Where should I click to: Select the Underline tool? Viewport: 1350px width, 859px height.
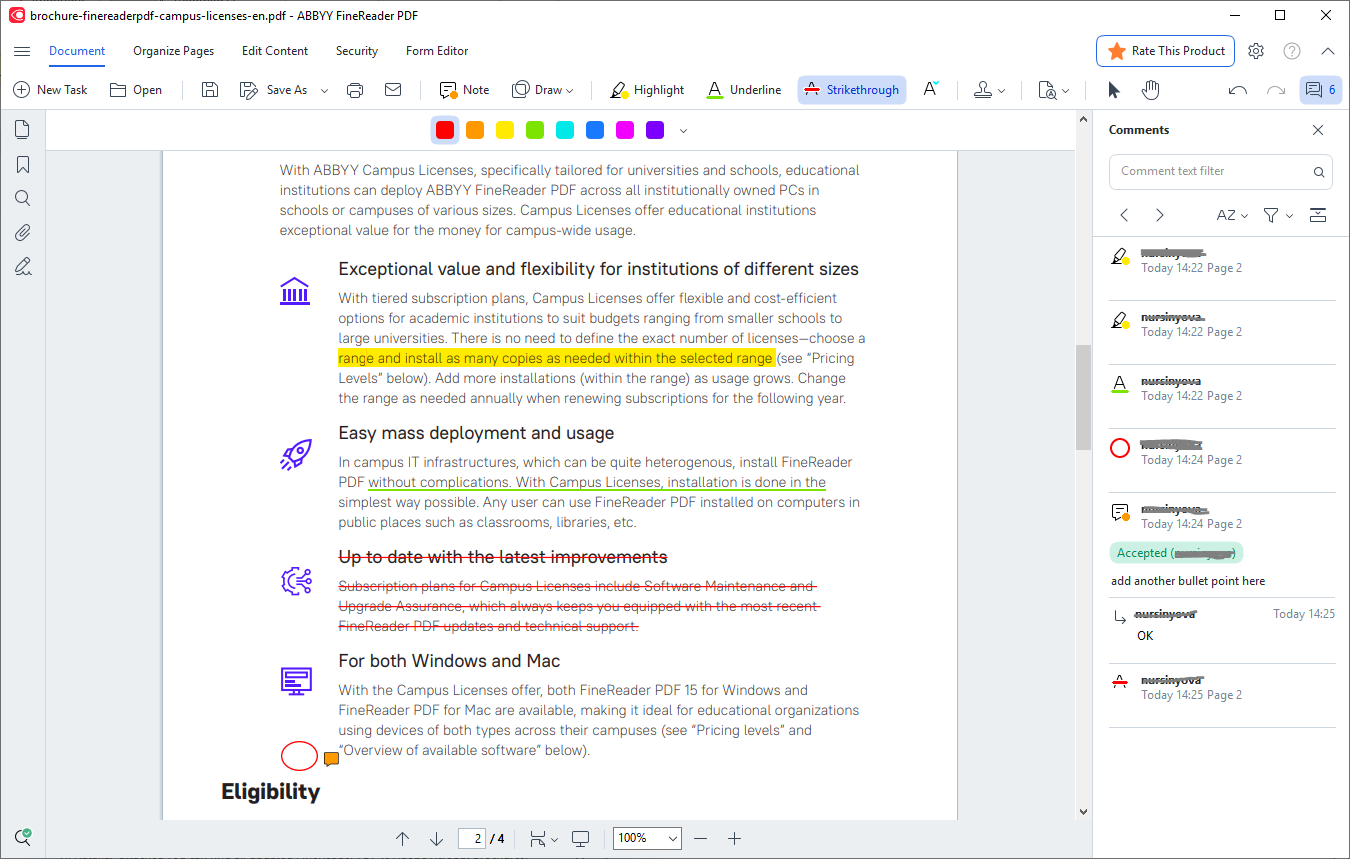coord(743,89)
